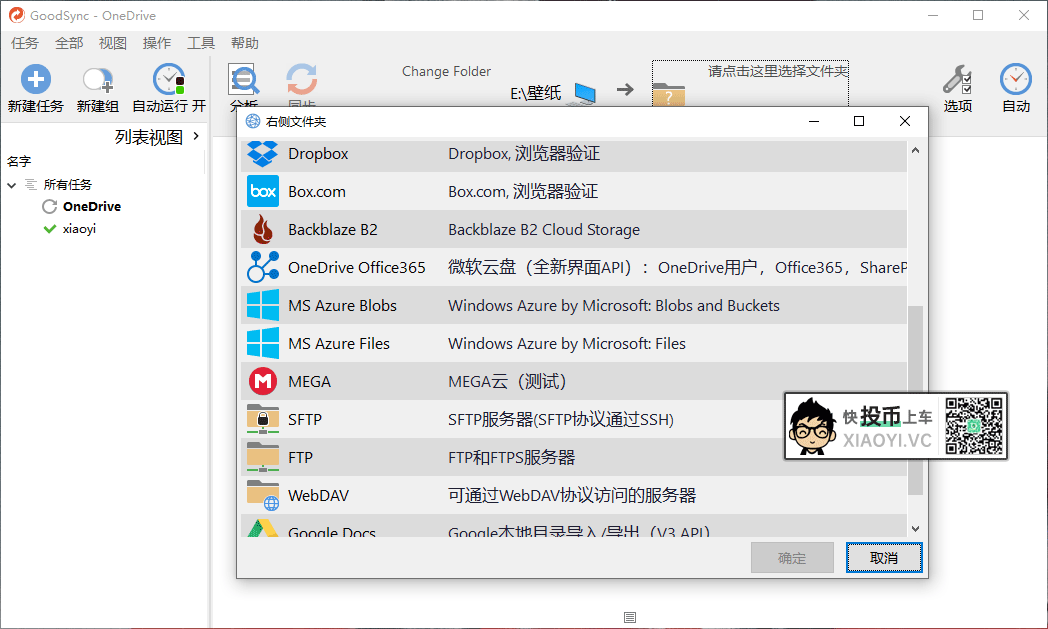Image resolution: width=1048 pixels, height=629 pixels.
Task: Click the 自动 icon on the toolbar
Action: pyautogui.click(x=1015, y=78)
